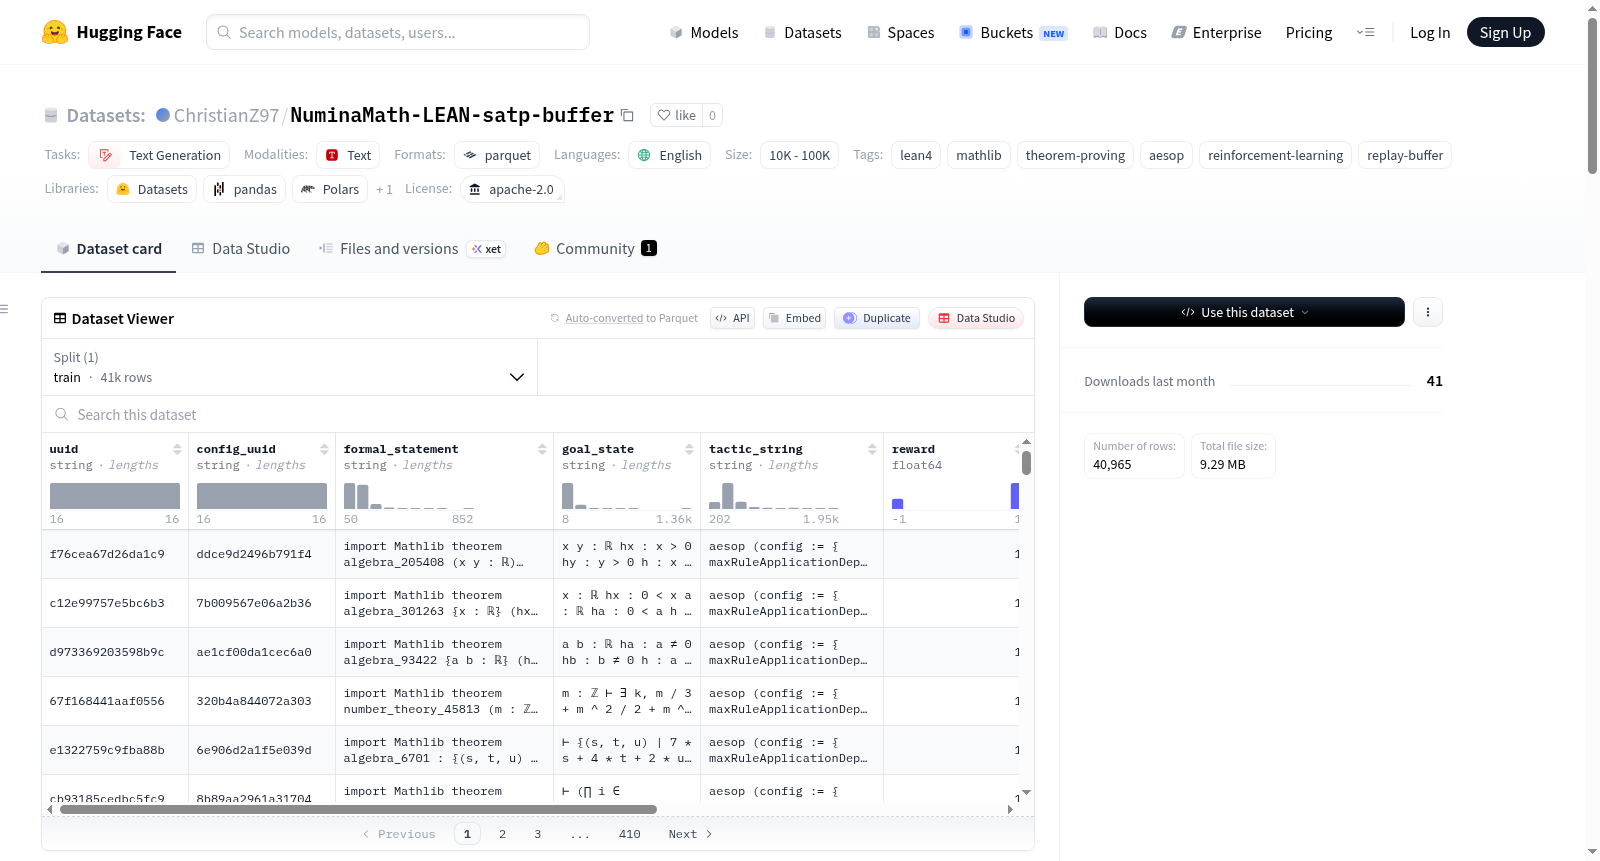Image resolution: width=1600 pixels, height=861 pixels.
Task: Select the Text modality tag
Action: (x=348, y=155)
